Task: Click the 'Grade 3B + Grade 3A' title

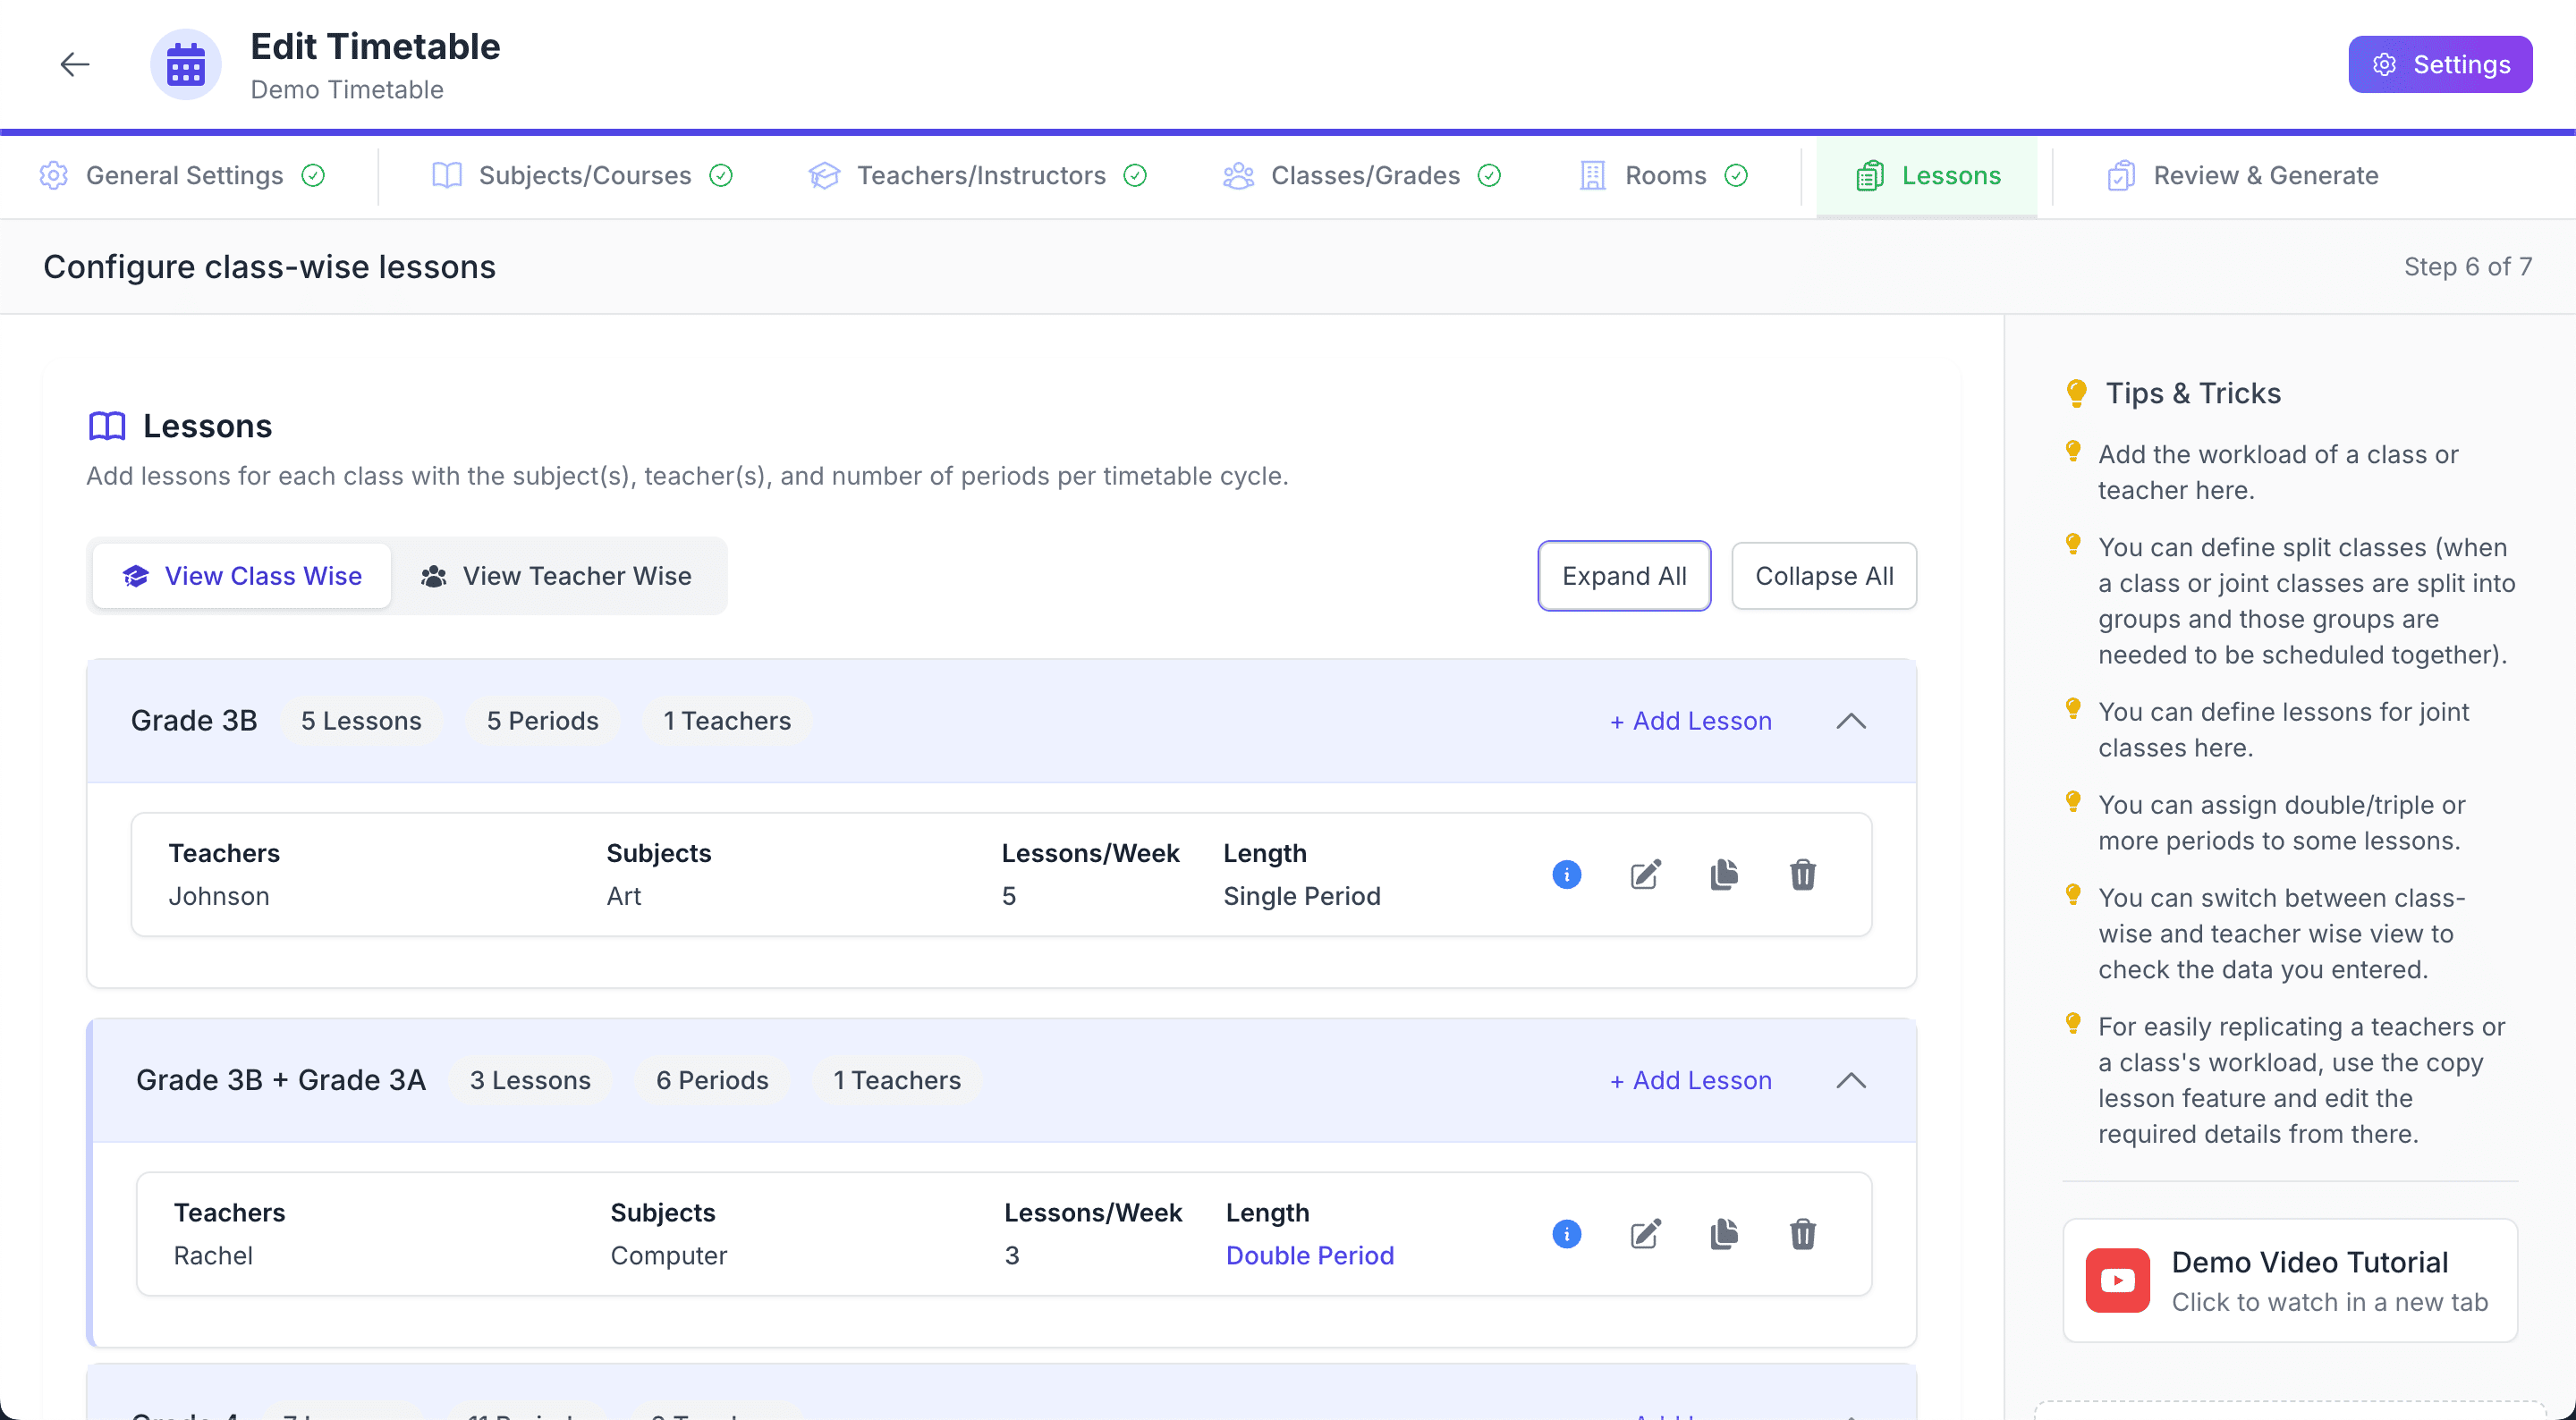Action: (280, 1081)
